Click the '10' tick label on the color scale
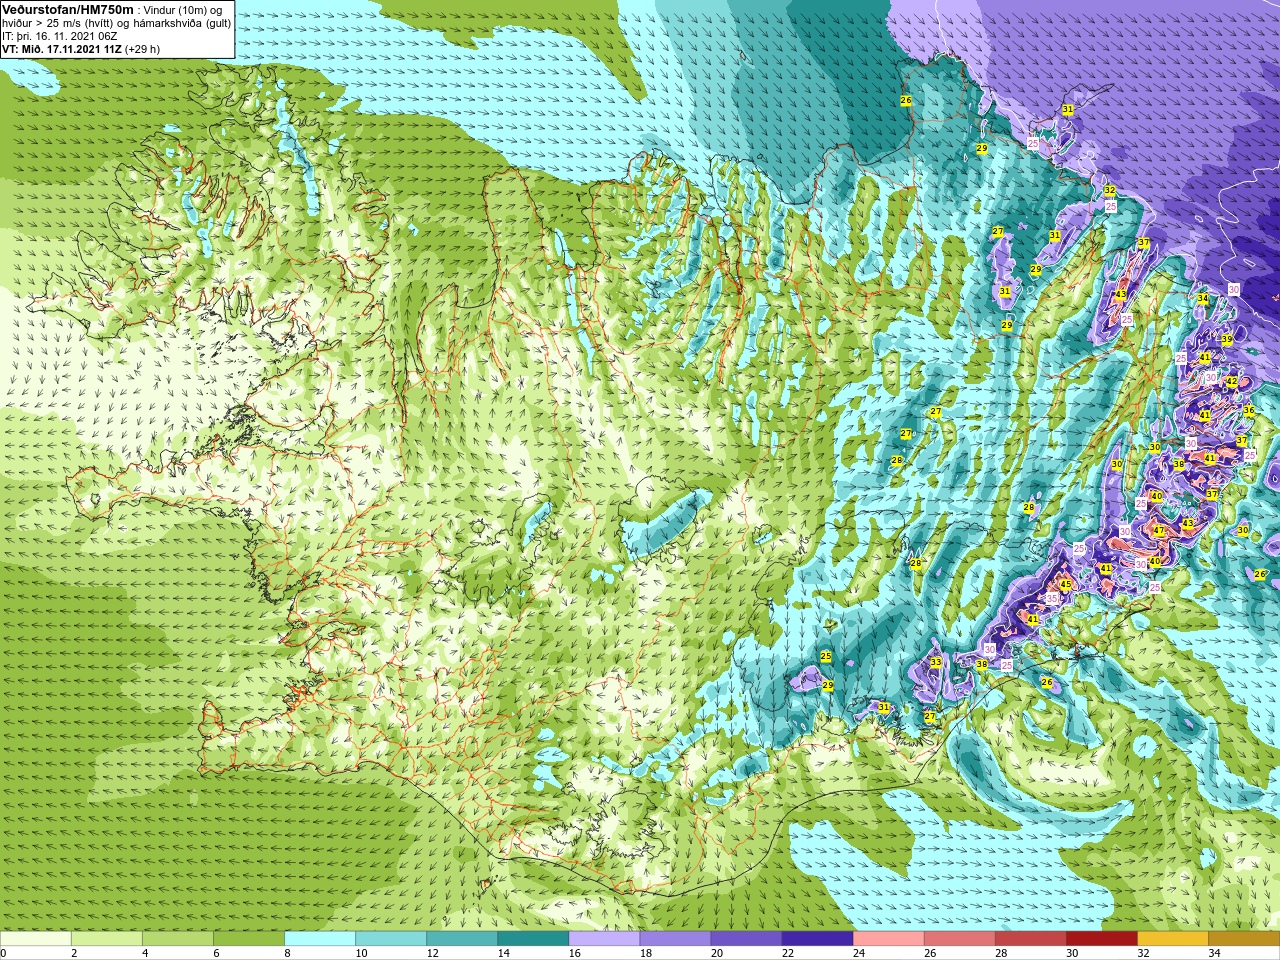 coord(361,953)
